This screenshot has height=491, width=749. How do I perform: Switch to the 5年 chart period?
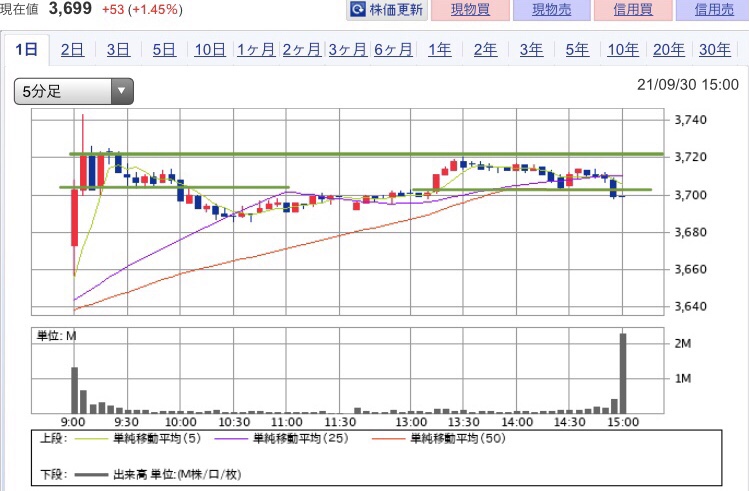click(577, 50)
